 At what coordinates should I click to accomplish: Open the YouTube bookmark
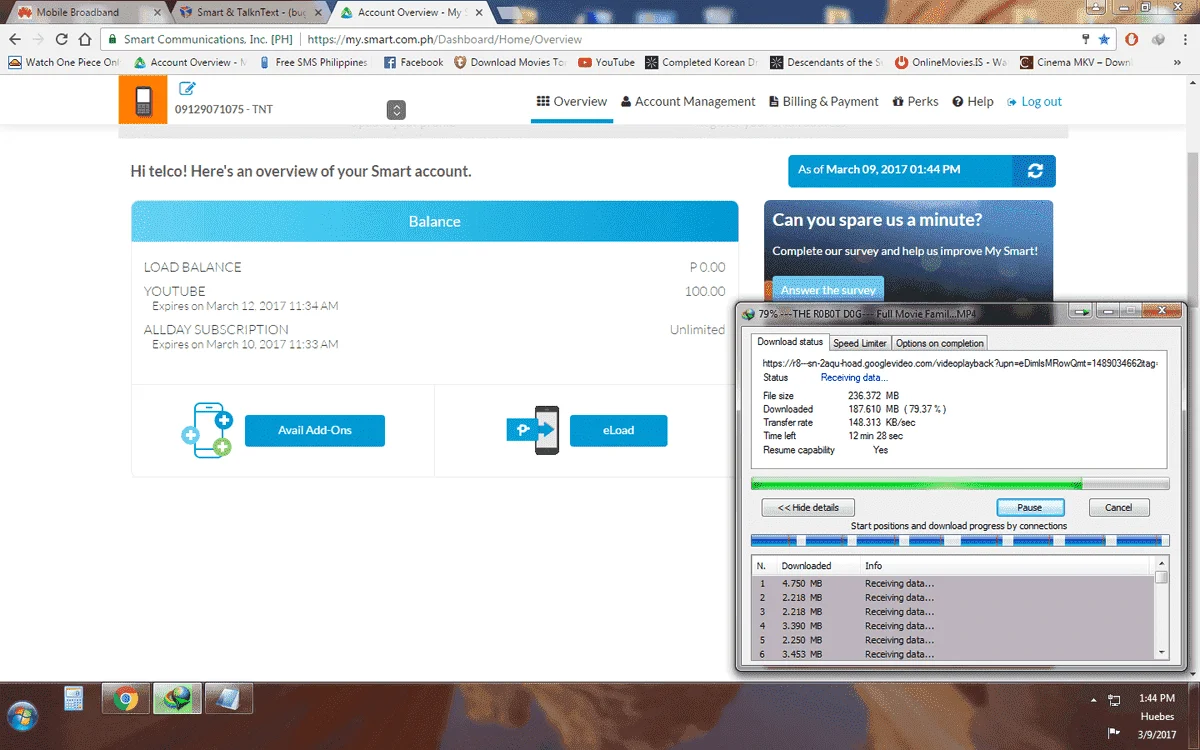(606, 62)
